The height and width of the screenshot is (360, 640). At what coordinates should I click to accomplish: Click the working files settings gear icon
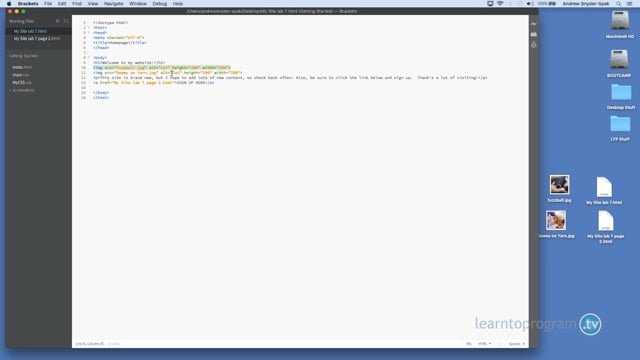pos(58,21)
